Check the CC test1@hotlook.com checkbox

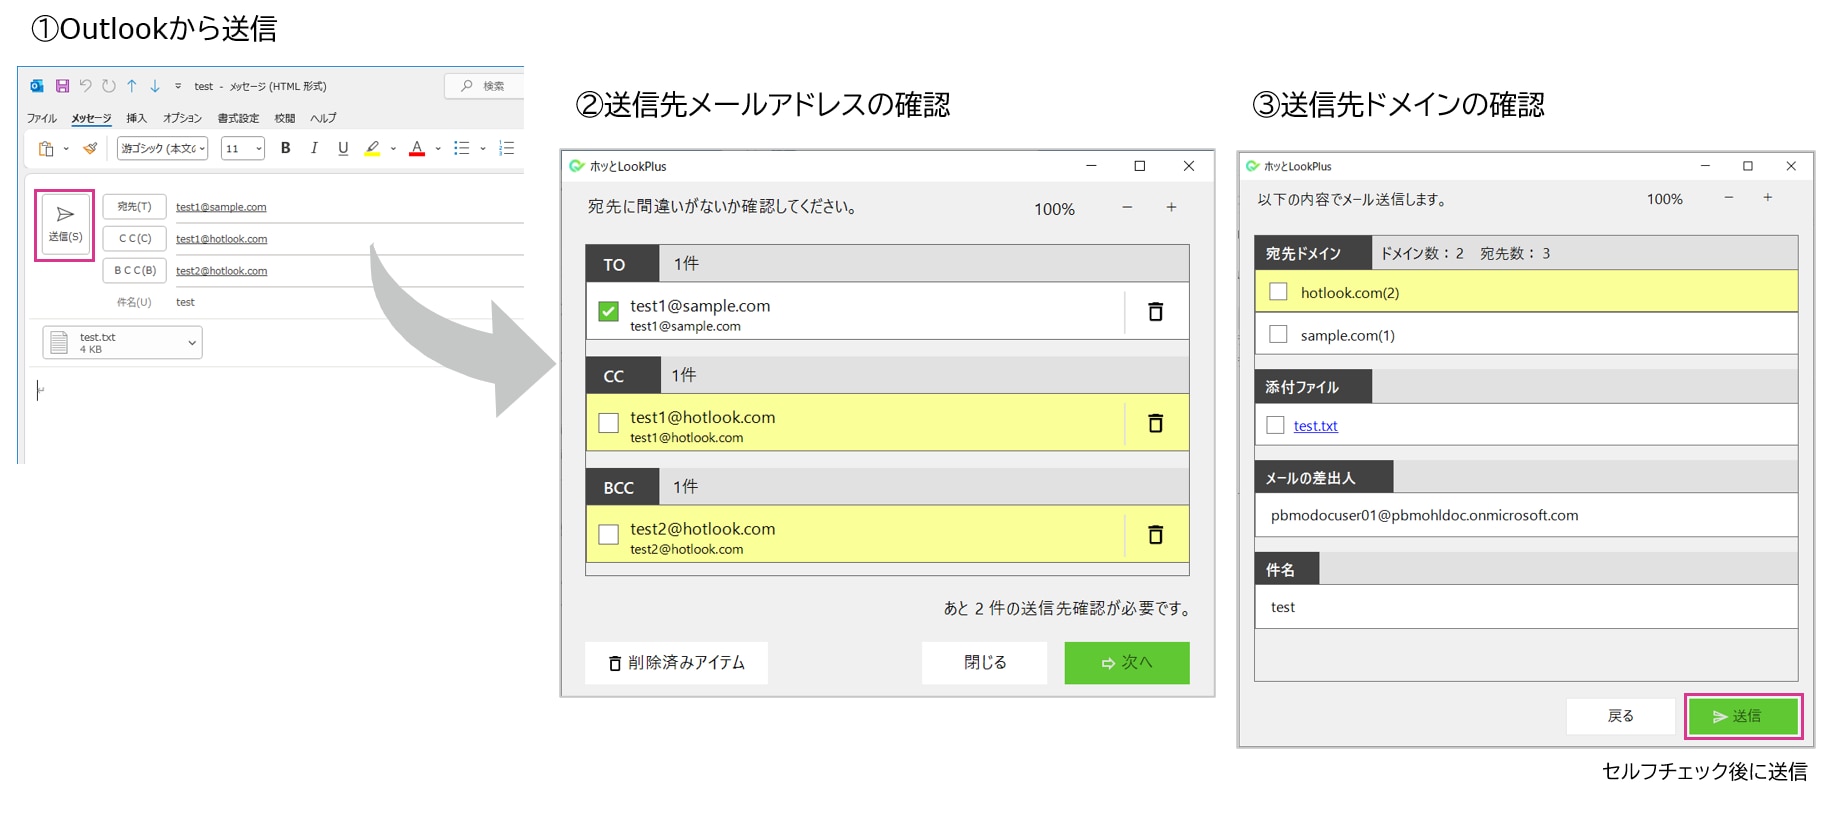(608, 423)
